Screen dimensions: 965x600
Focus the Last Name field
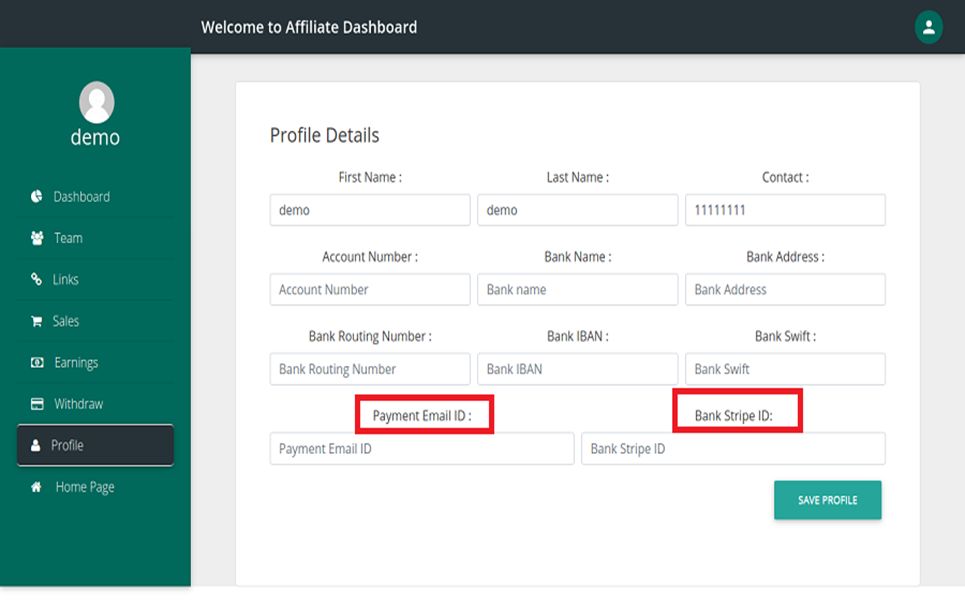[x=577, y=210]
